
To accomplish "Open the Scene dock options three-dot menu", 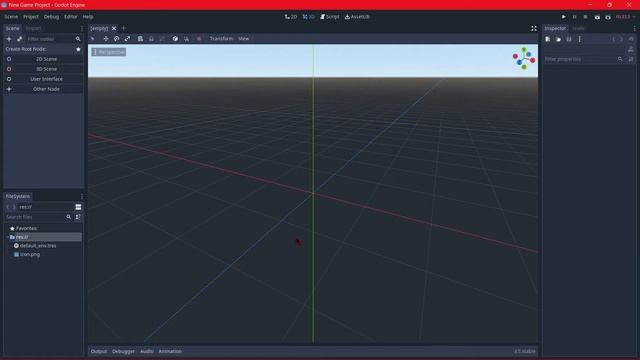I will (82, 28).
